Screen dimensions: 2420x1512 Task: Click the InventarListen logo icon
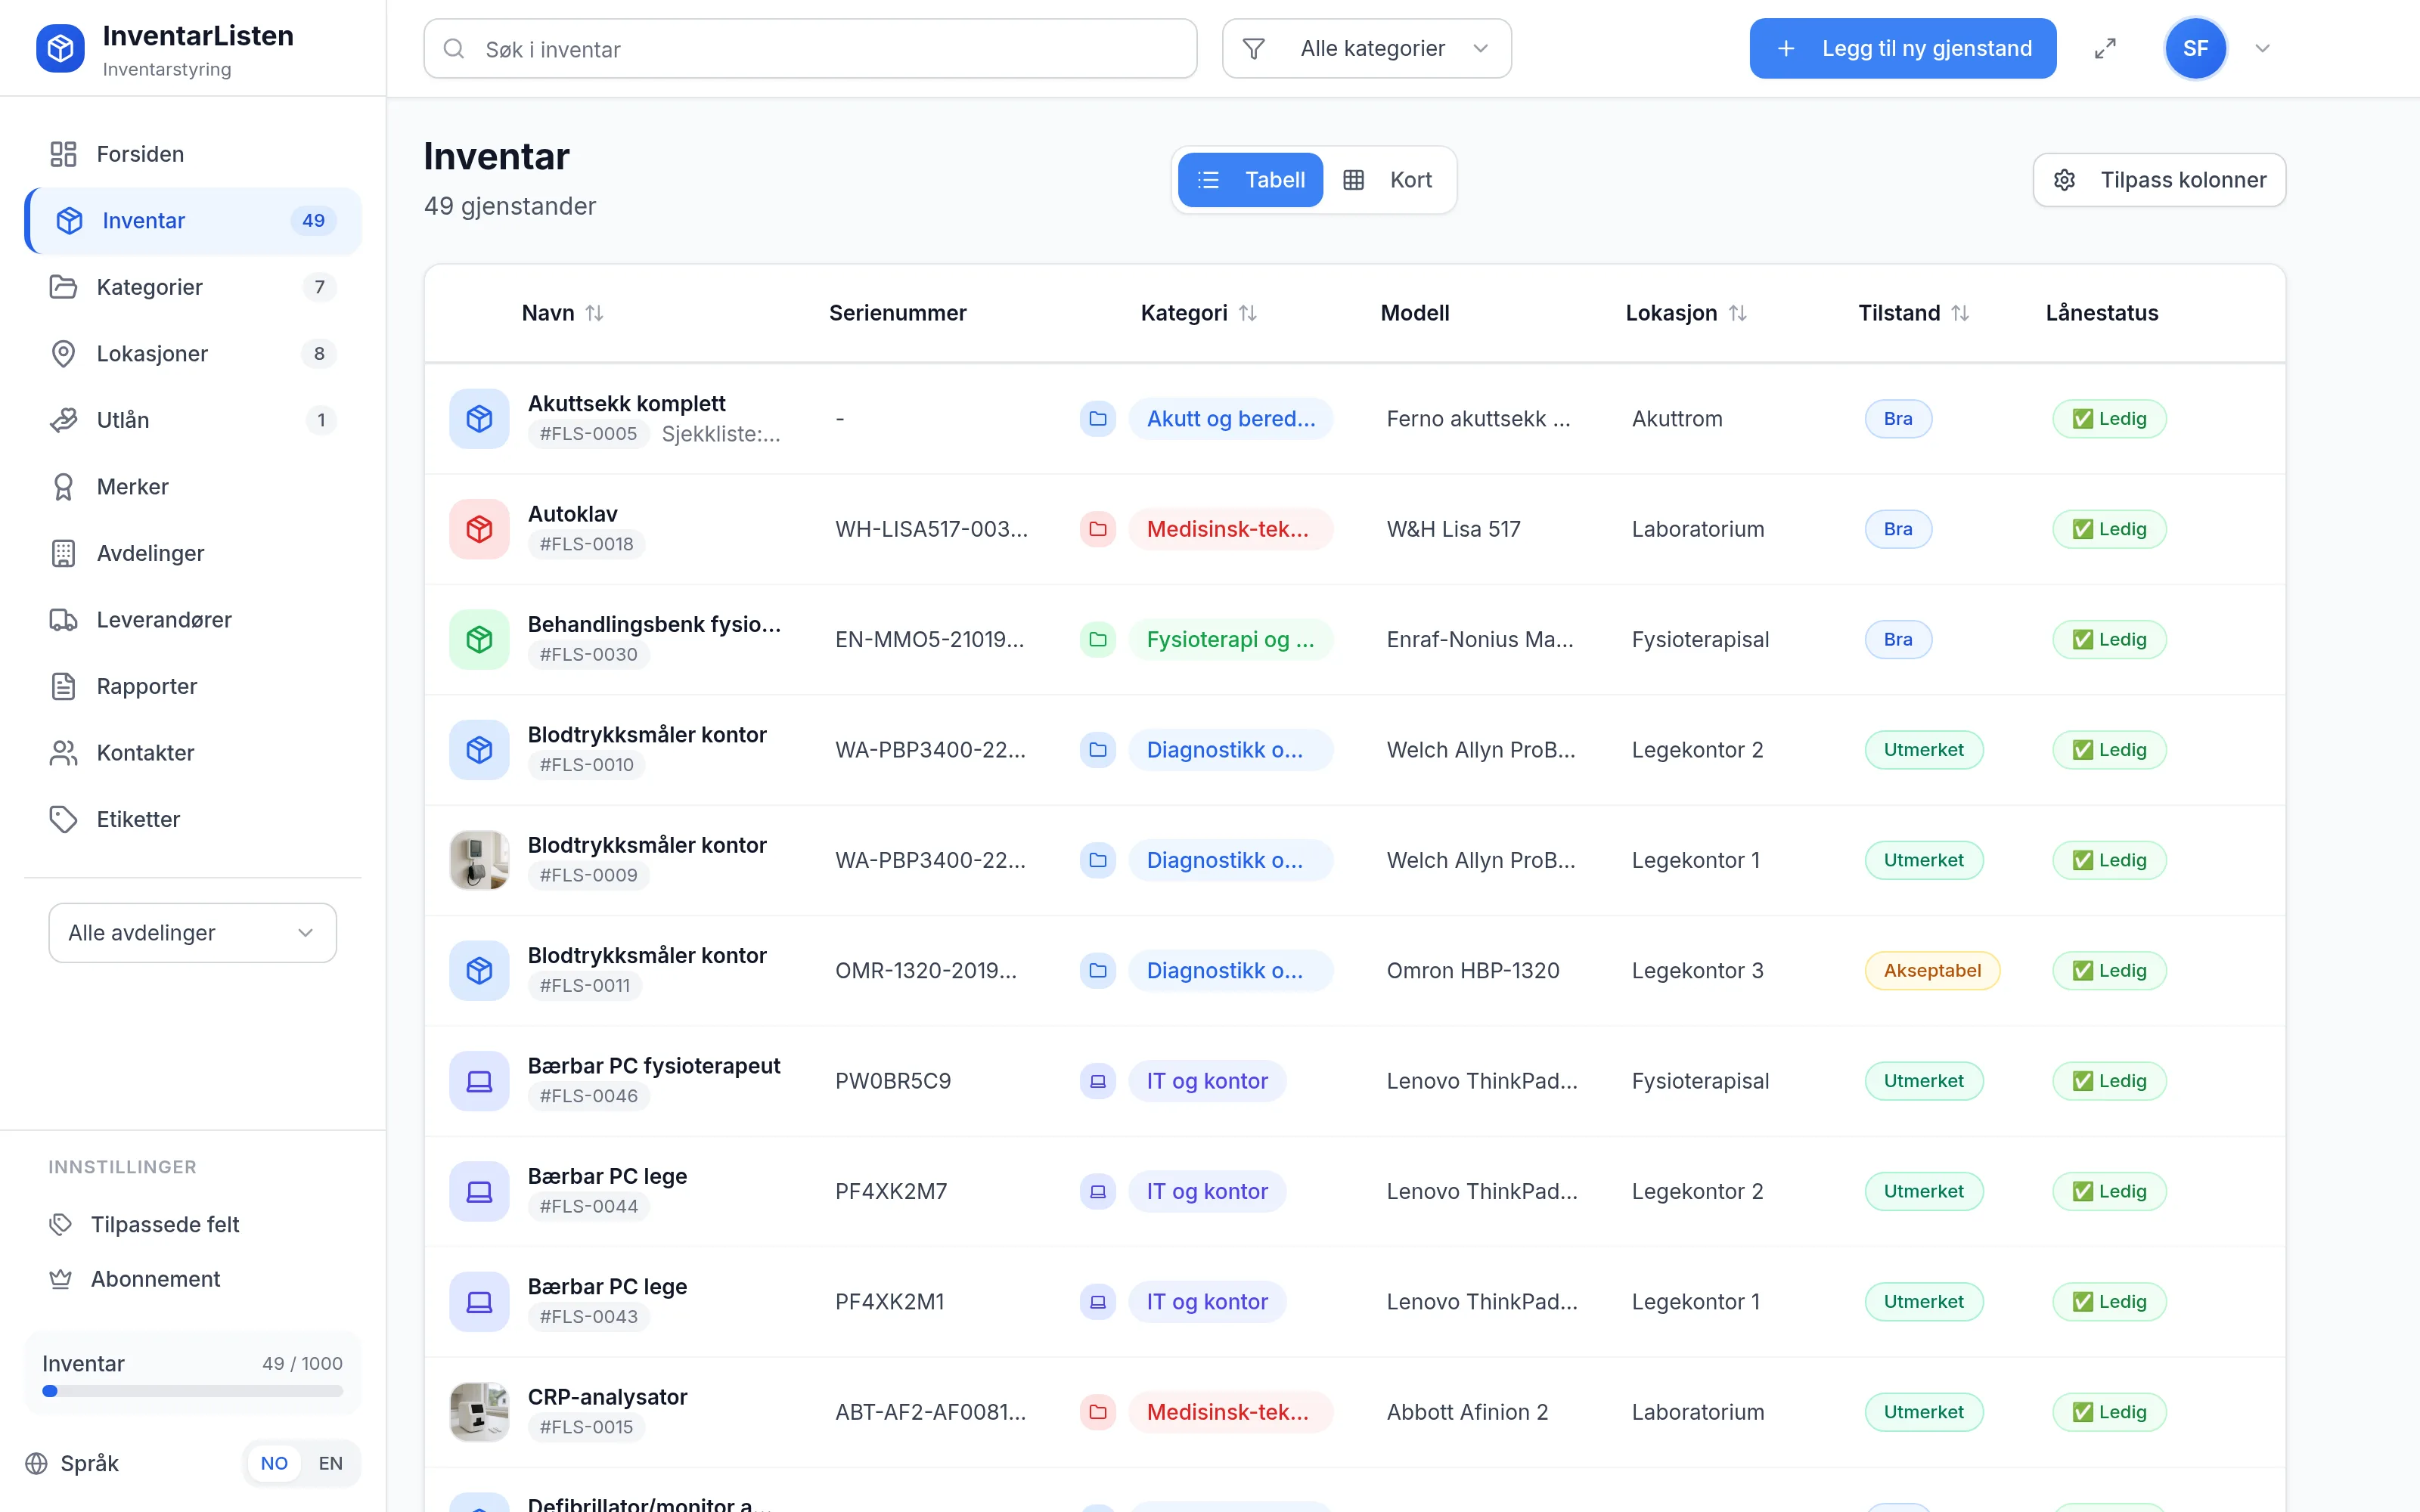coord(60,48)
